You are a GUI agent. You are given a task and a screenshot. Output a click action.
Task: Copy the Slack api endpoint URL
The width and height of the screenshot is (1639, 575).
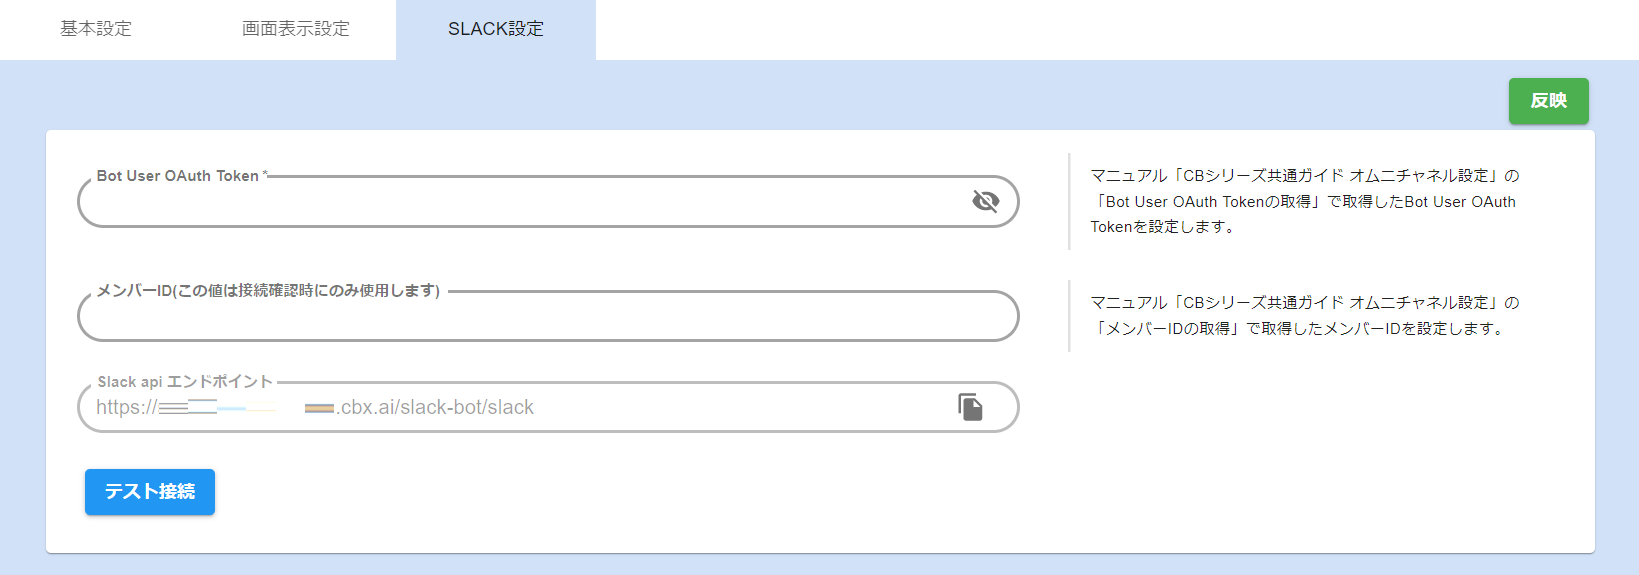click(x=970, y=407)
